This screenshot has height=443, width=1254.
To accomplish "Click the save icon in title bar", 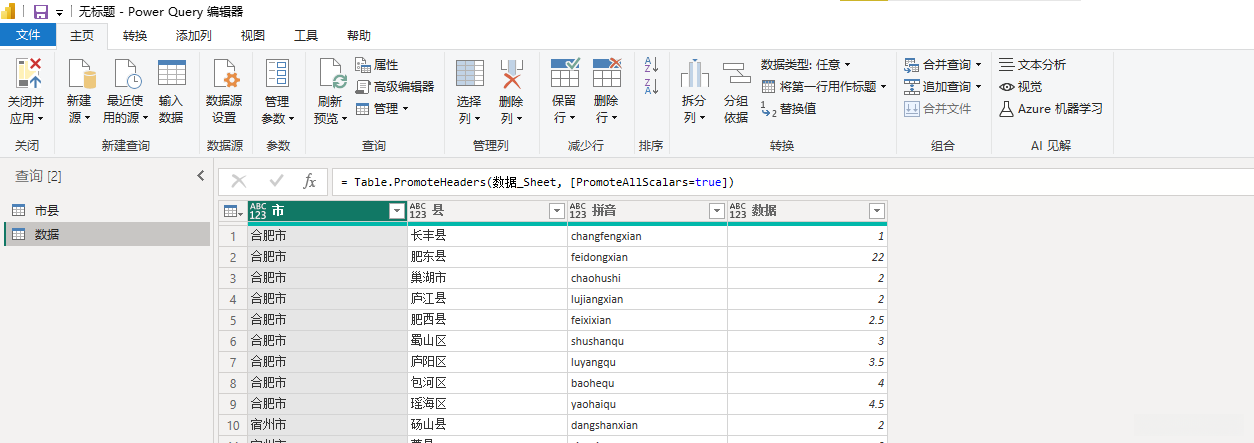I will [41, 12].
